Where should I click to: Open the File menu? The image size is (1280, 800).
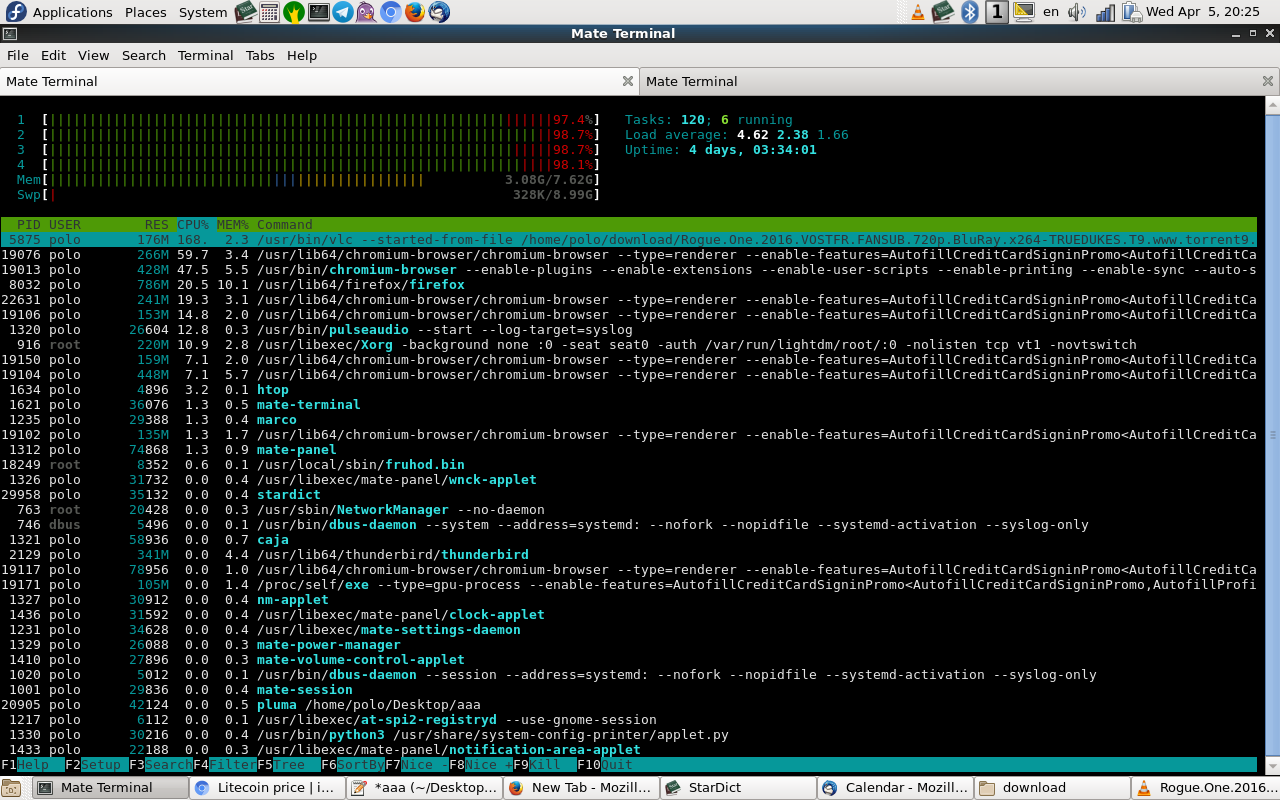18,55
